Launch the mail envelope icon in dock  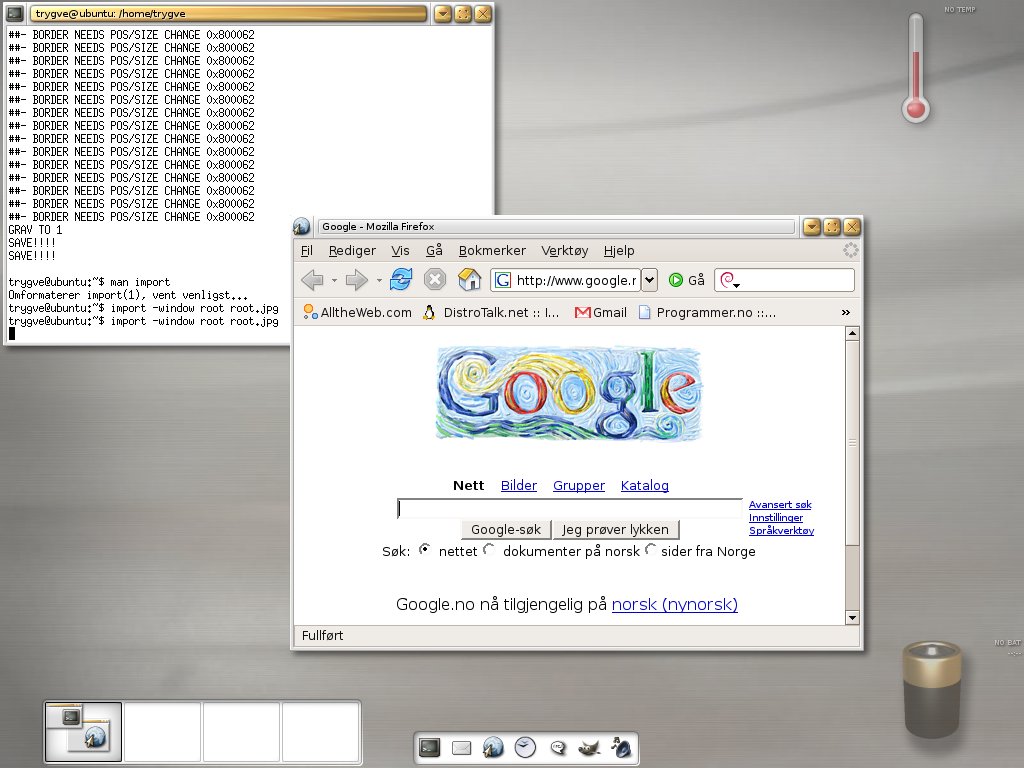point(462,748)
